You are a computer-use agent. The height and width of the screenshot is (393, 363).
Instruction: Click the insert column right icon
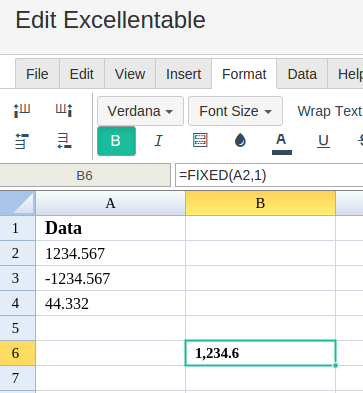point(64,111)
